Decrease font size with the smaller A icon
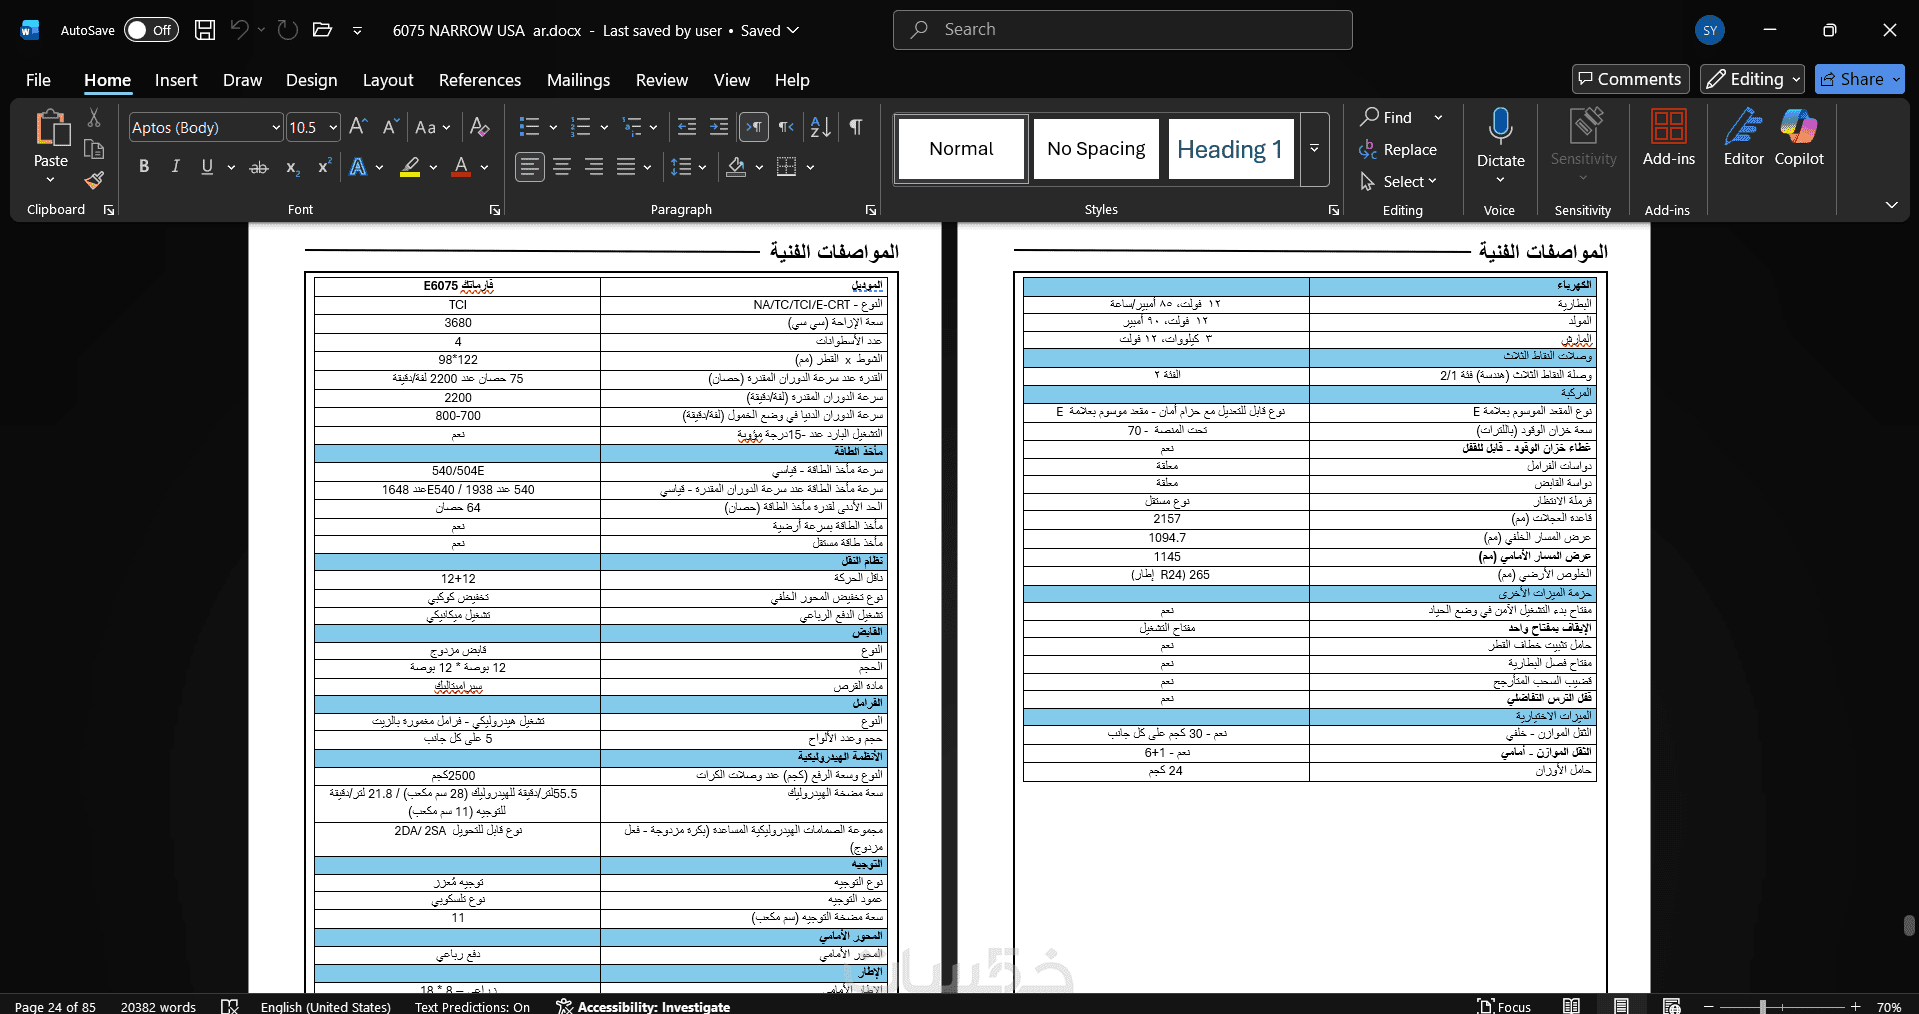1919x1014 pixels. tap(391, 127)
